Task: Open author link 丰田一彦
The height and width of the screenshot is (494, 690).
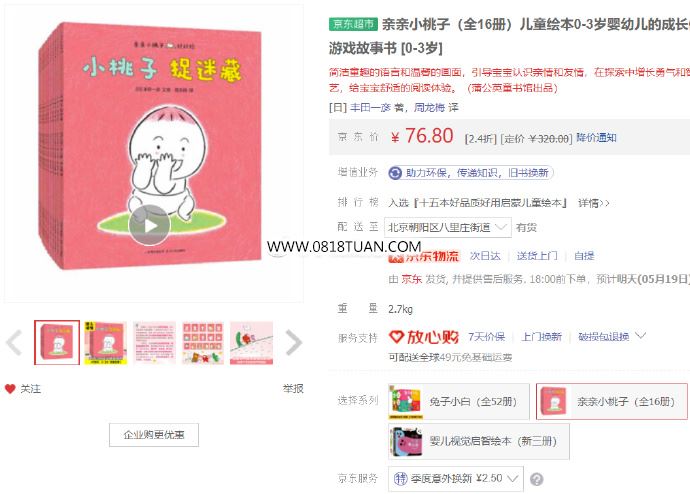Action: pyautogui.click(x=370, y=107)
